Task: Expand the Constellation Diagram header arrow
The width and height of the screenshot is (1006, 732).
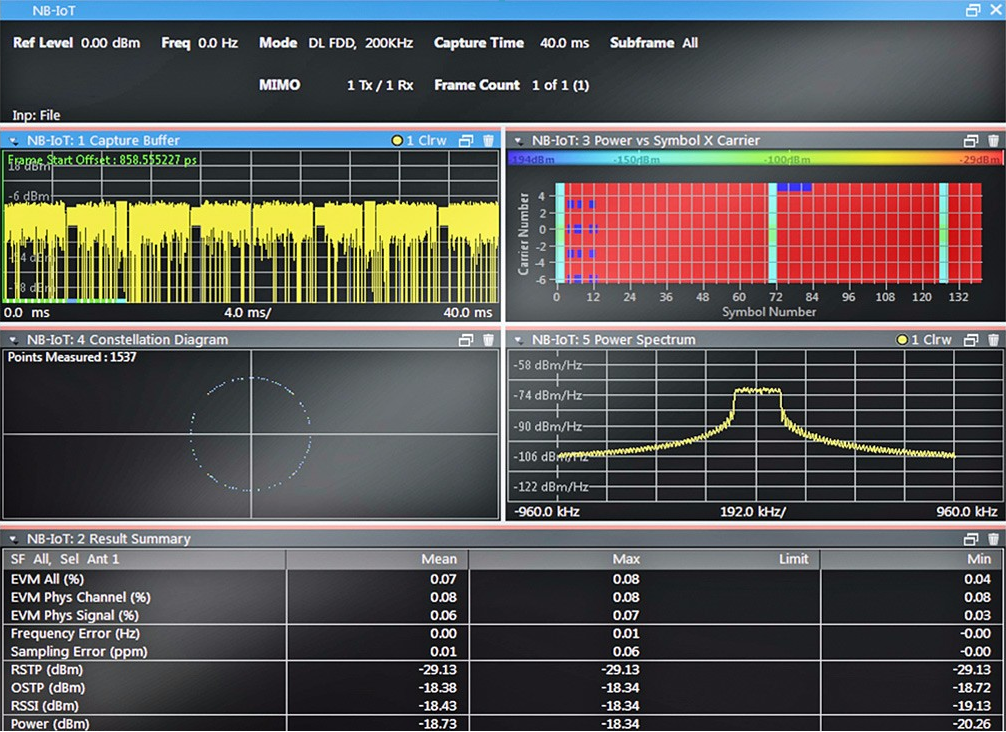Action: (13, 341)
